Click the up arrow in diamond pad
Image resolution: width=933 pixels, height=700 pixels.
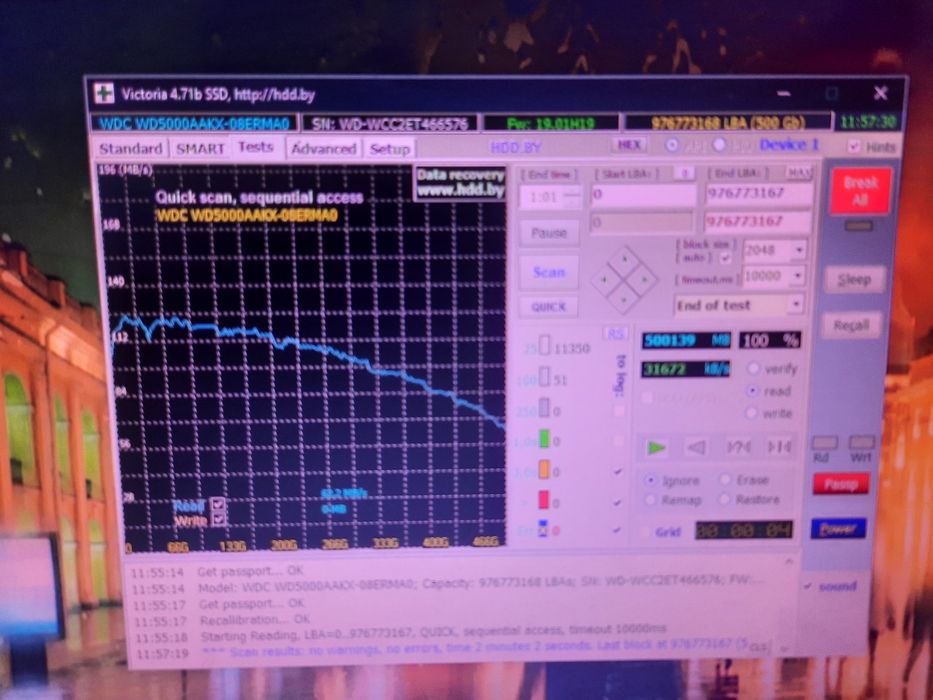[x=624, y=260]
